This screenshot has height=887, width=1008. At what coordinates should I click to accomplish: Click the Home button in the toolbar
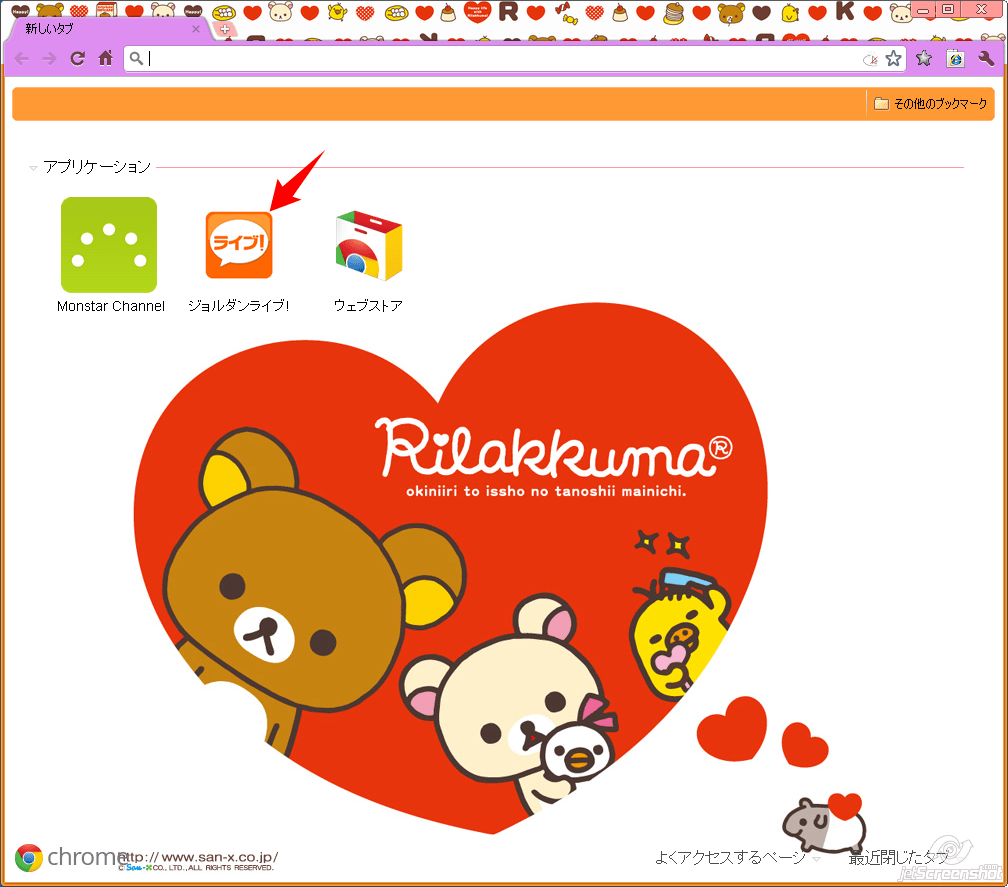click(105, 58)
